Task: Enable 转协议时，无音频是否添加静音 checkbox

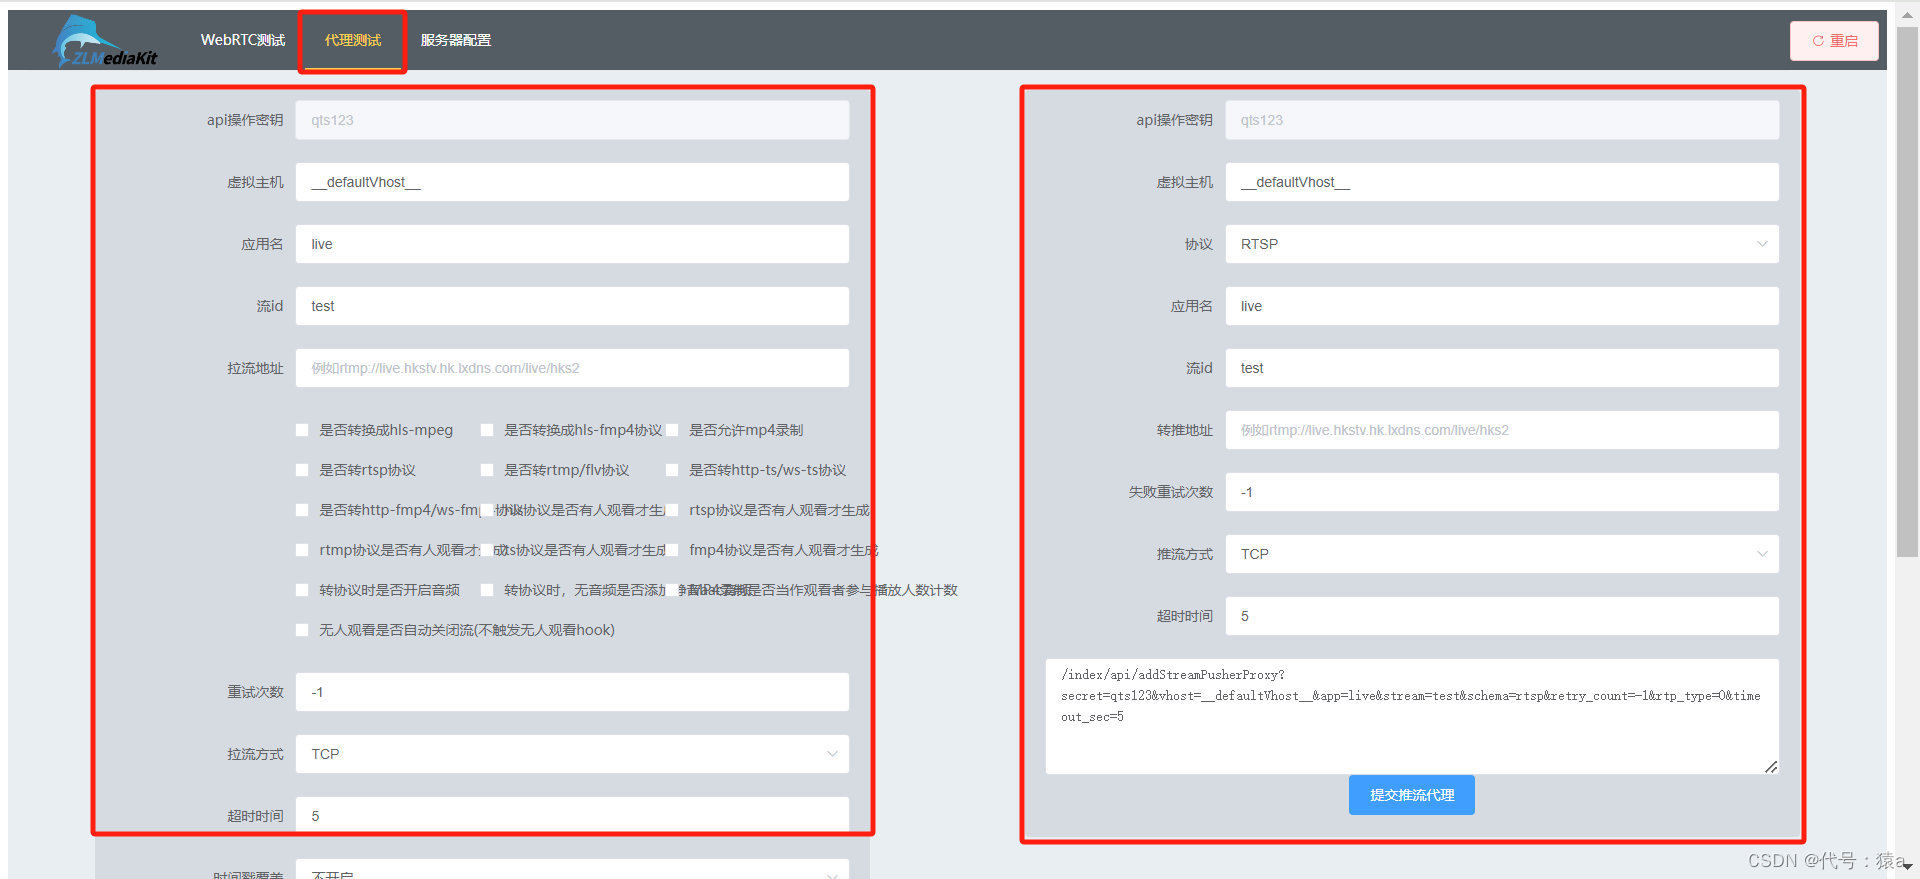Action: pos(487,590)
